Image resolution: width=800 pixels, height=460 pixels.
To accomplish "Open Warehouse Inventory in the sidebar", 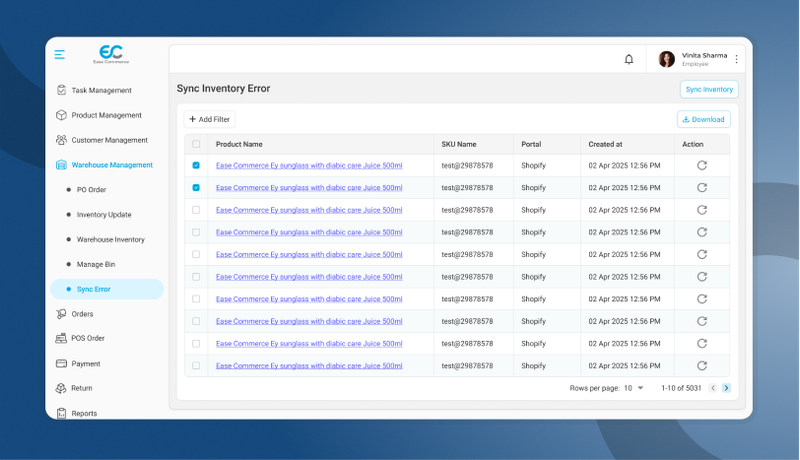I will point(111,239).
